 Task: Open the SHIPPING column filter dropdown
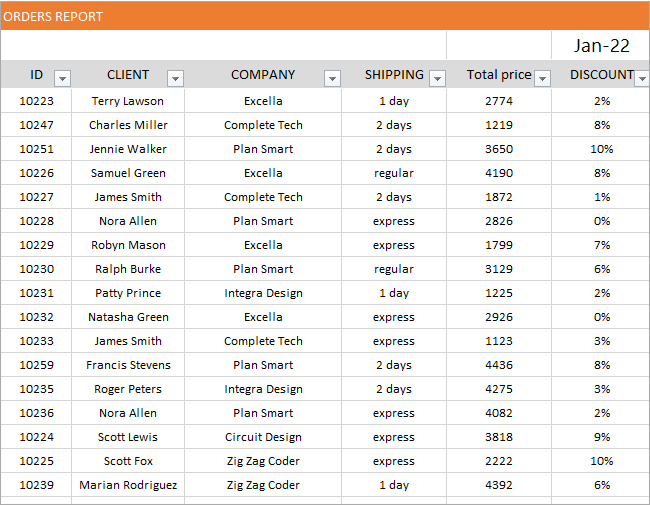(x=437, y=78)
